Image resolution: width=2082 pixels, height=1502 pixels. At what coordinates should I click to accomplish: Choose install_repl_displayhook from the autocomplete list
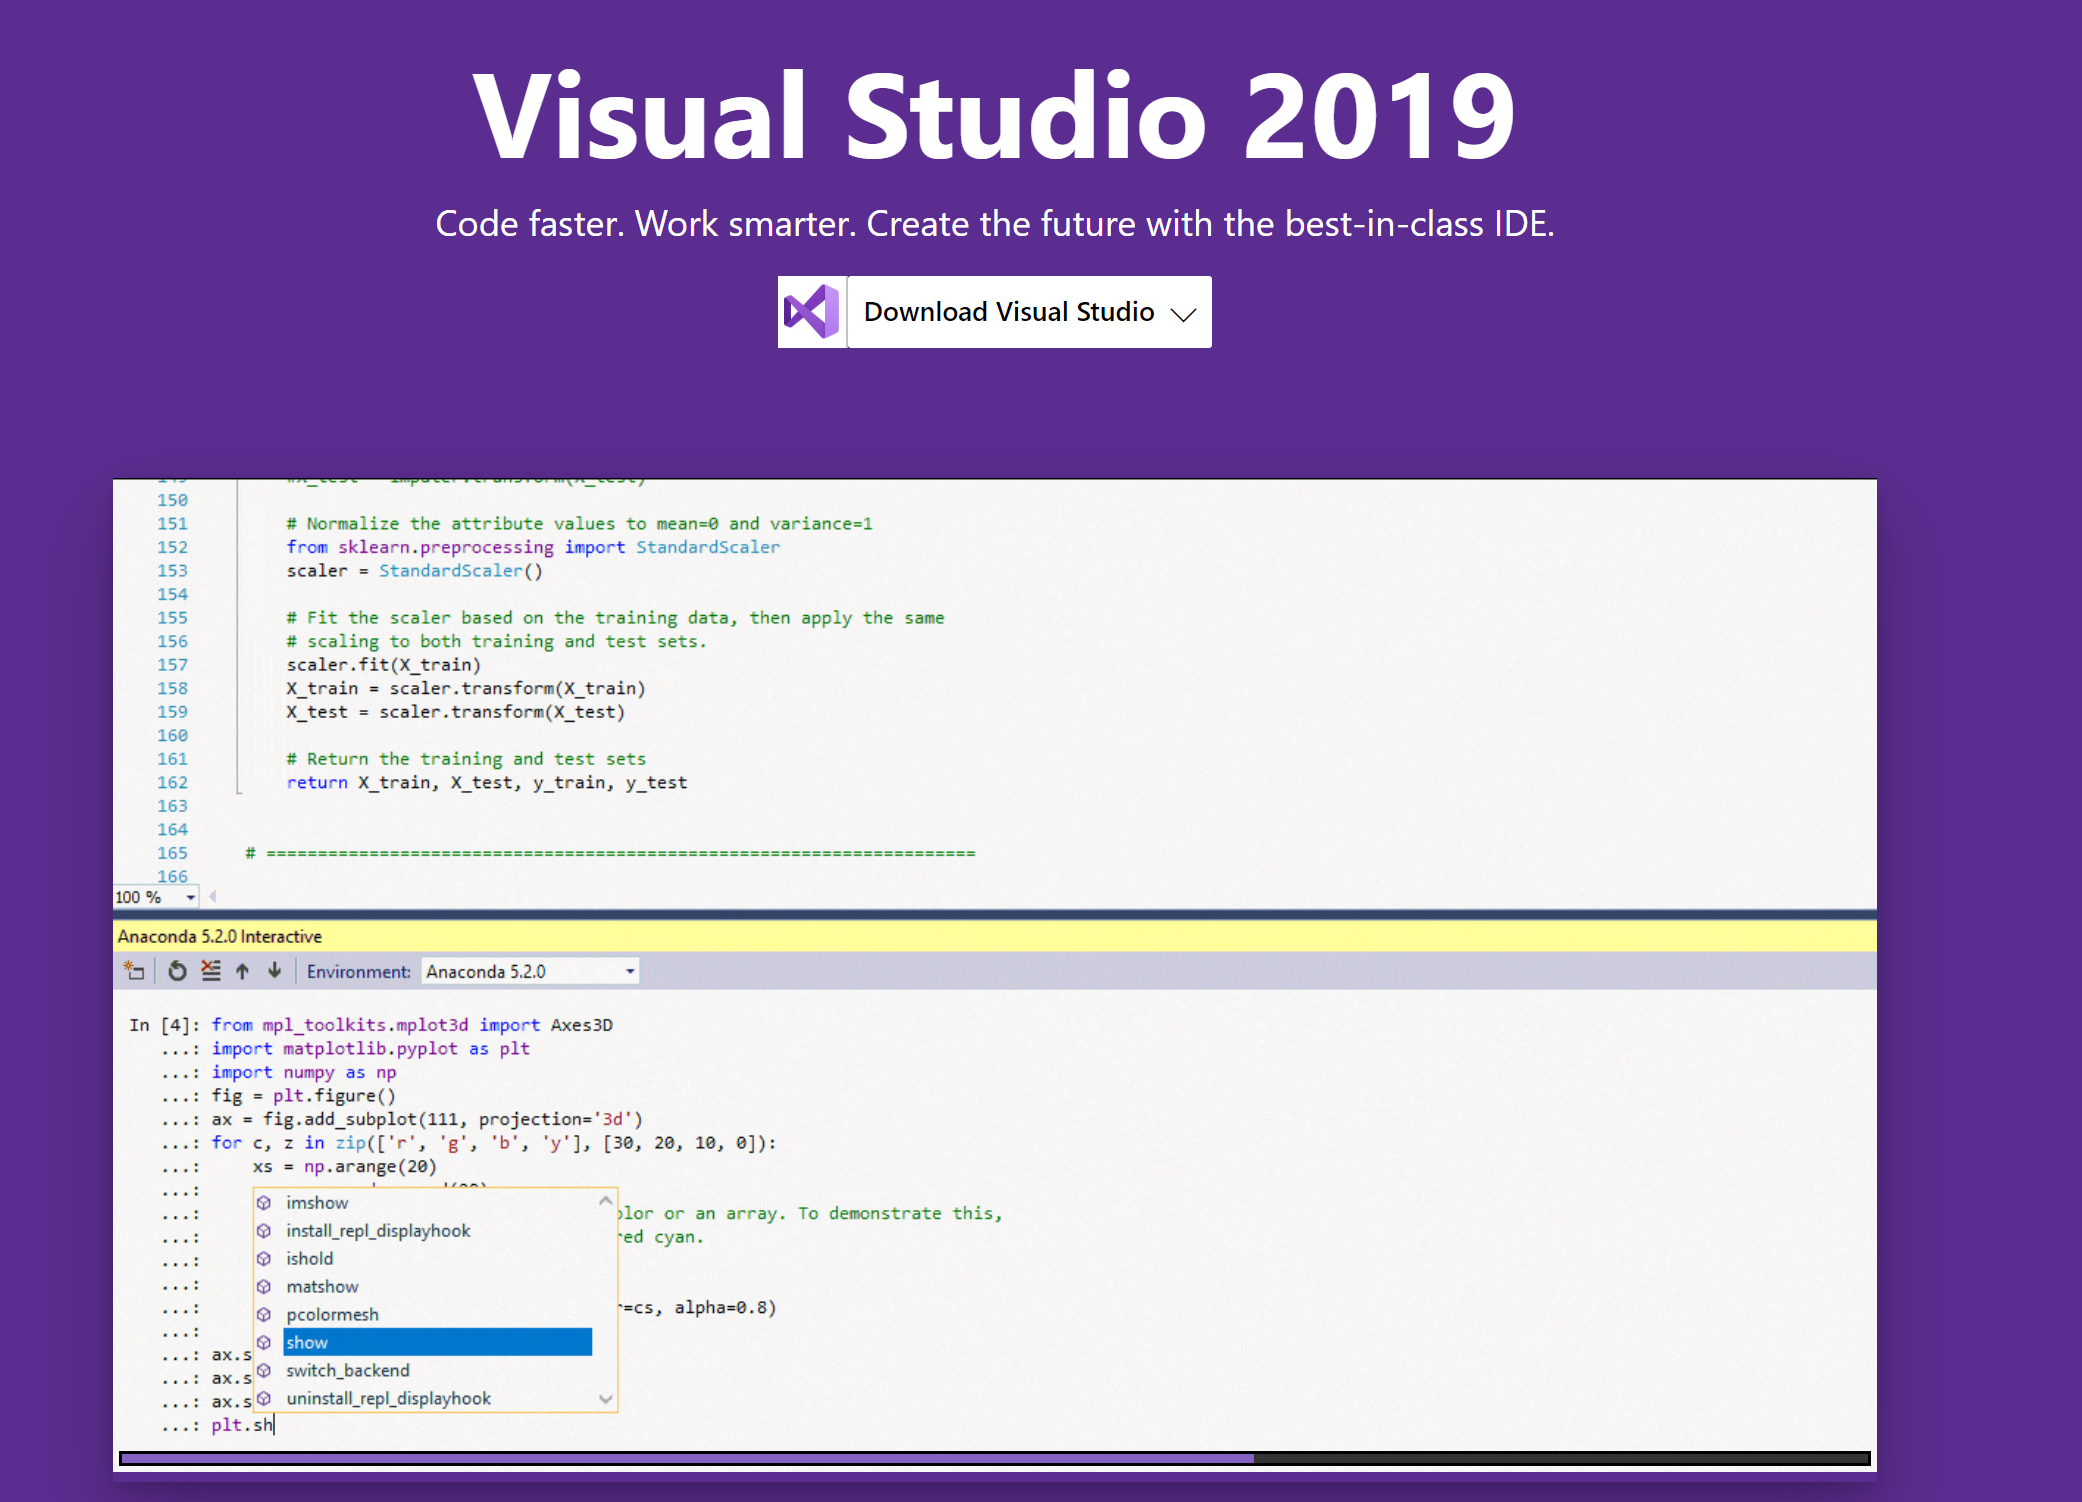378,1231
